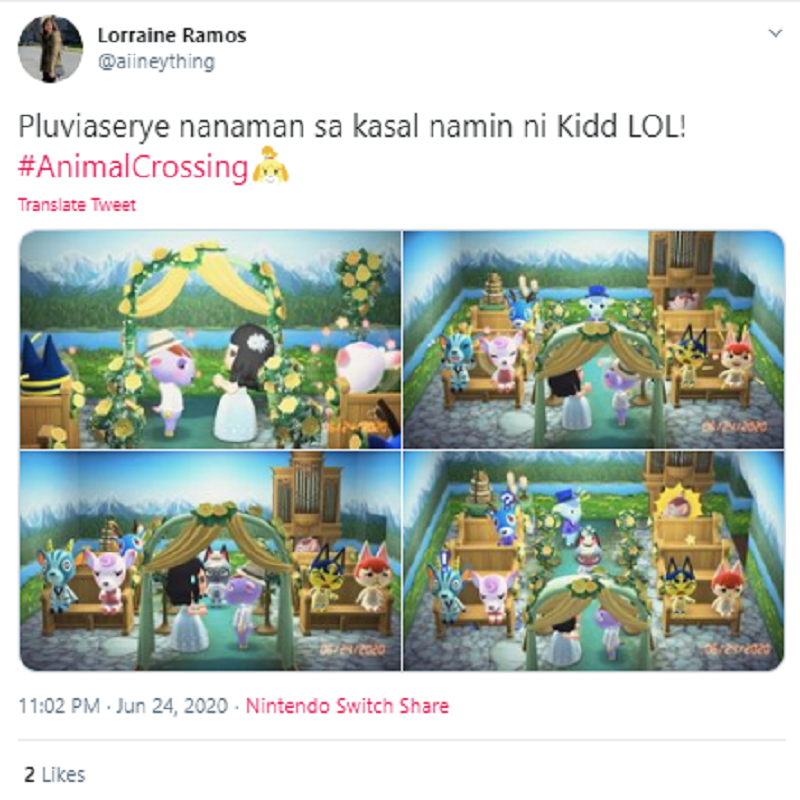Open Nintendo Switch Share source link

[x=347, y=706]
